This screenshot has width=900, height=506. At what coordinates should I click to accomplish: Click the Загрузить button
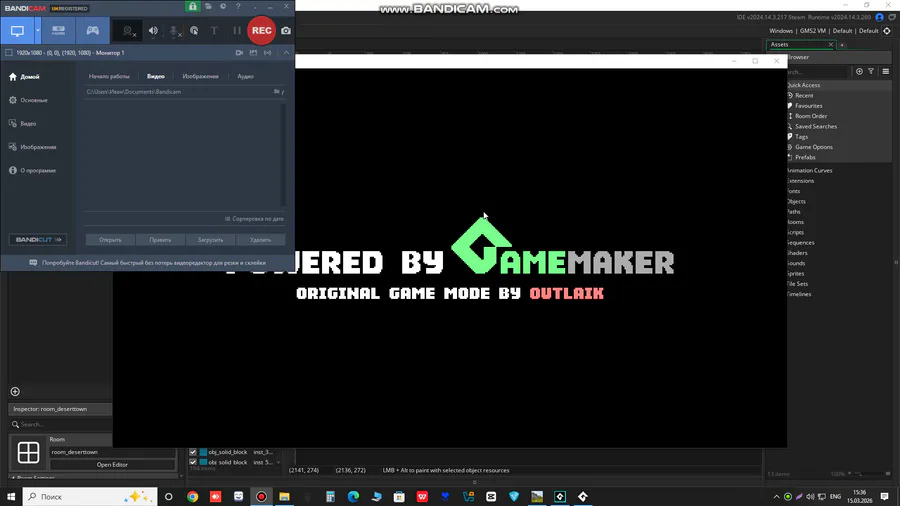210,240
